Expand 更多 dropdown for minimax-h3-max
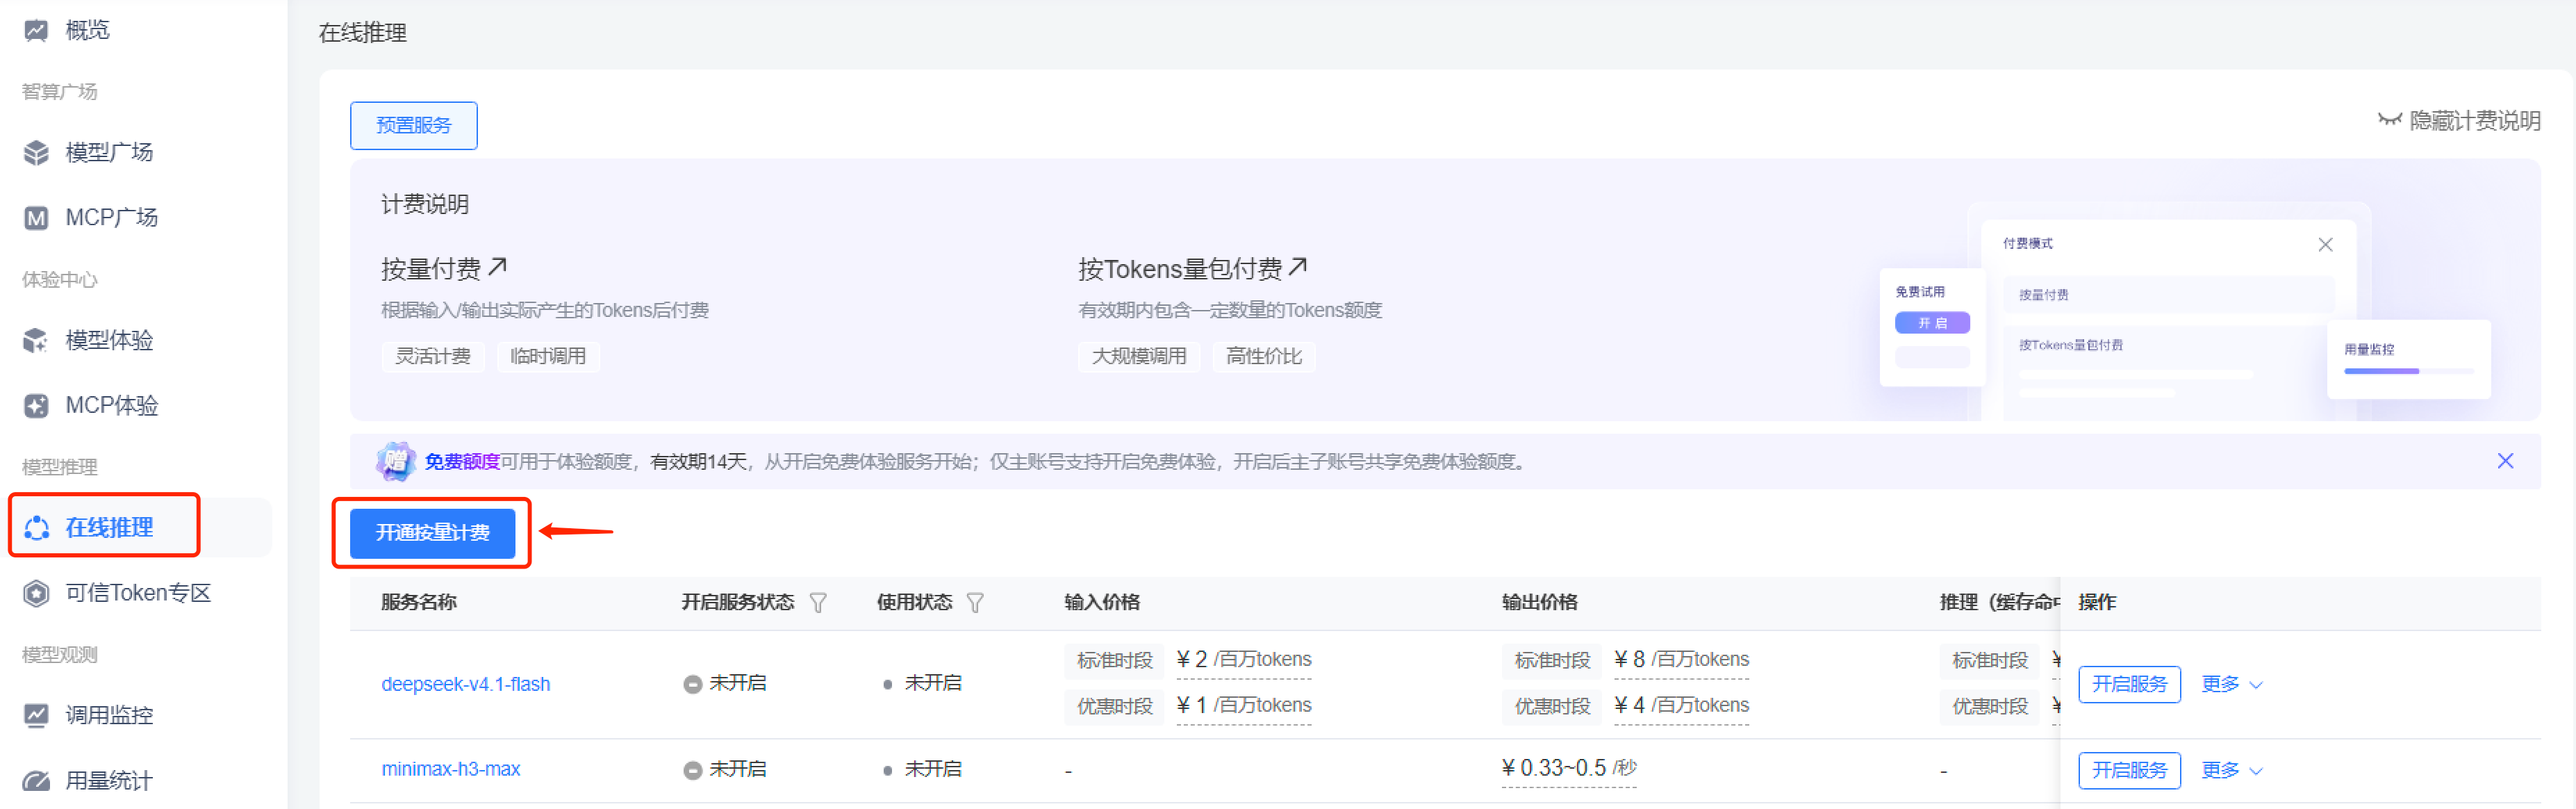 (x=2232, y=770)
